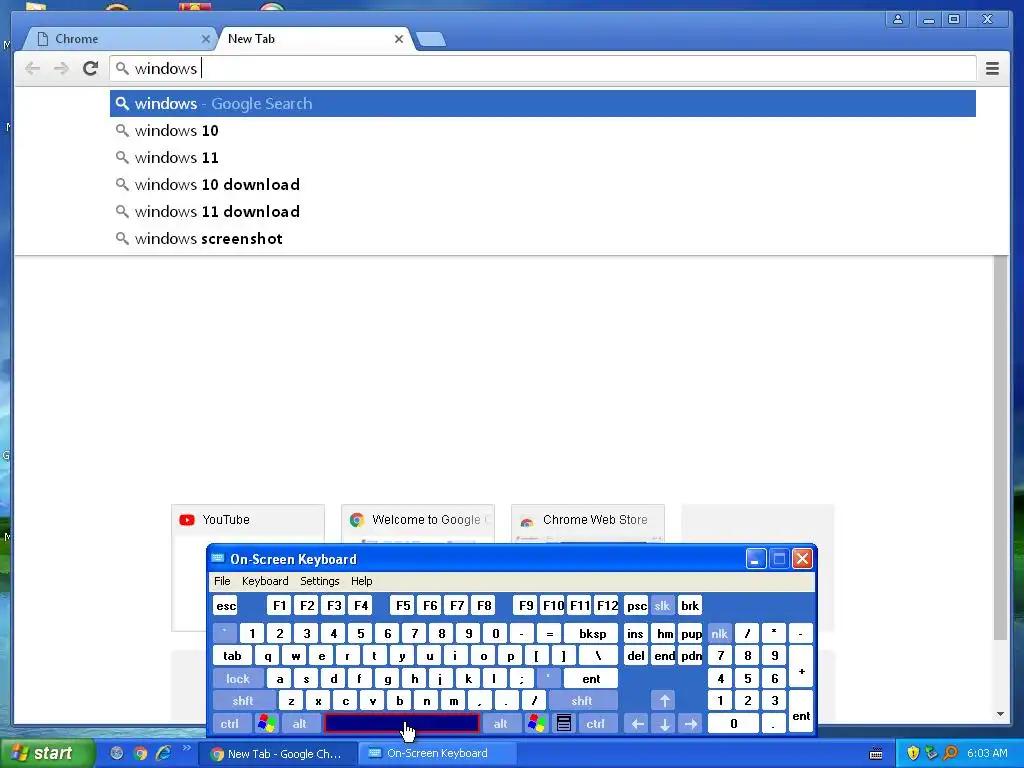1024x768 pixels.
Task: Click the right arrow key
Action: click(691, 724)
